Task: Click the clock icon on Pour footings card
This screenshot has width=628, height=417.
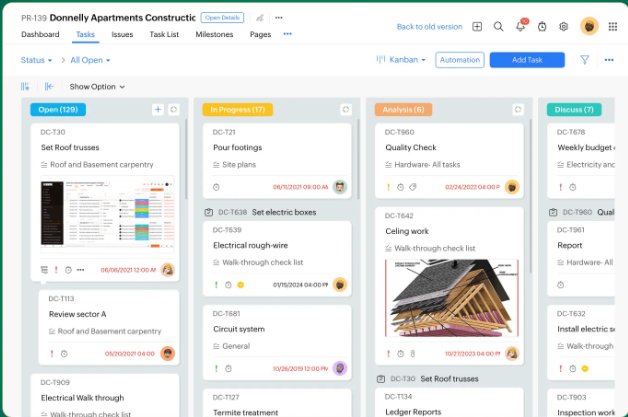Action: pyautogui.click(x=216, y=187)
